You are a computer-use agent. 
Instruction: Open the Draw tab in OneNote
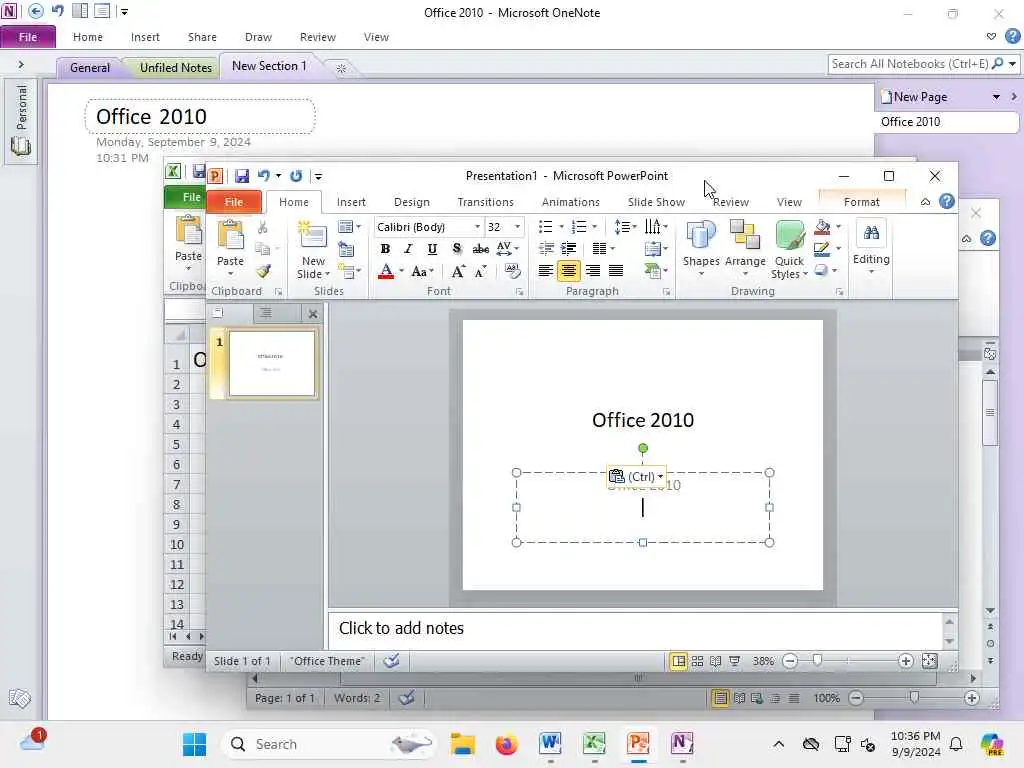(258, 37)
